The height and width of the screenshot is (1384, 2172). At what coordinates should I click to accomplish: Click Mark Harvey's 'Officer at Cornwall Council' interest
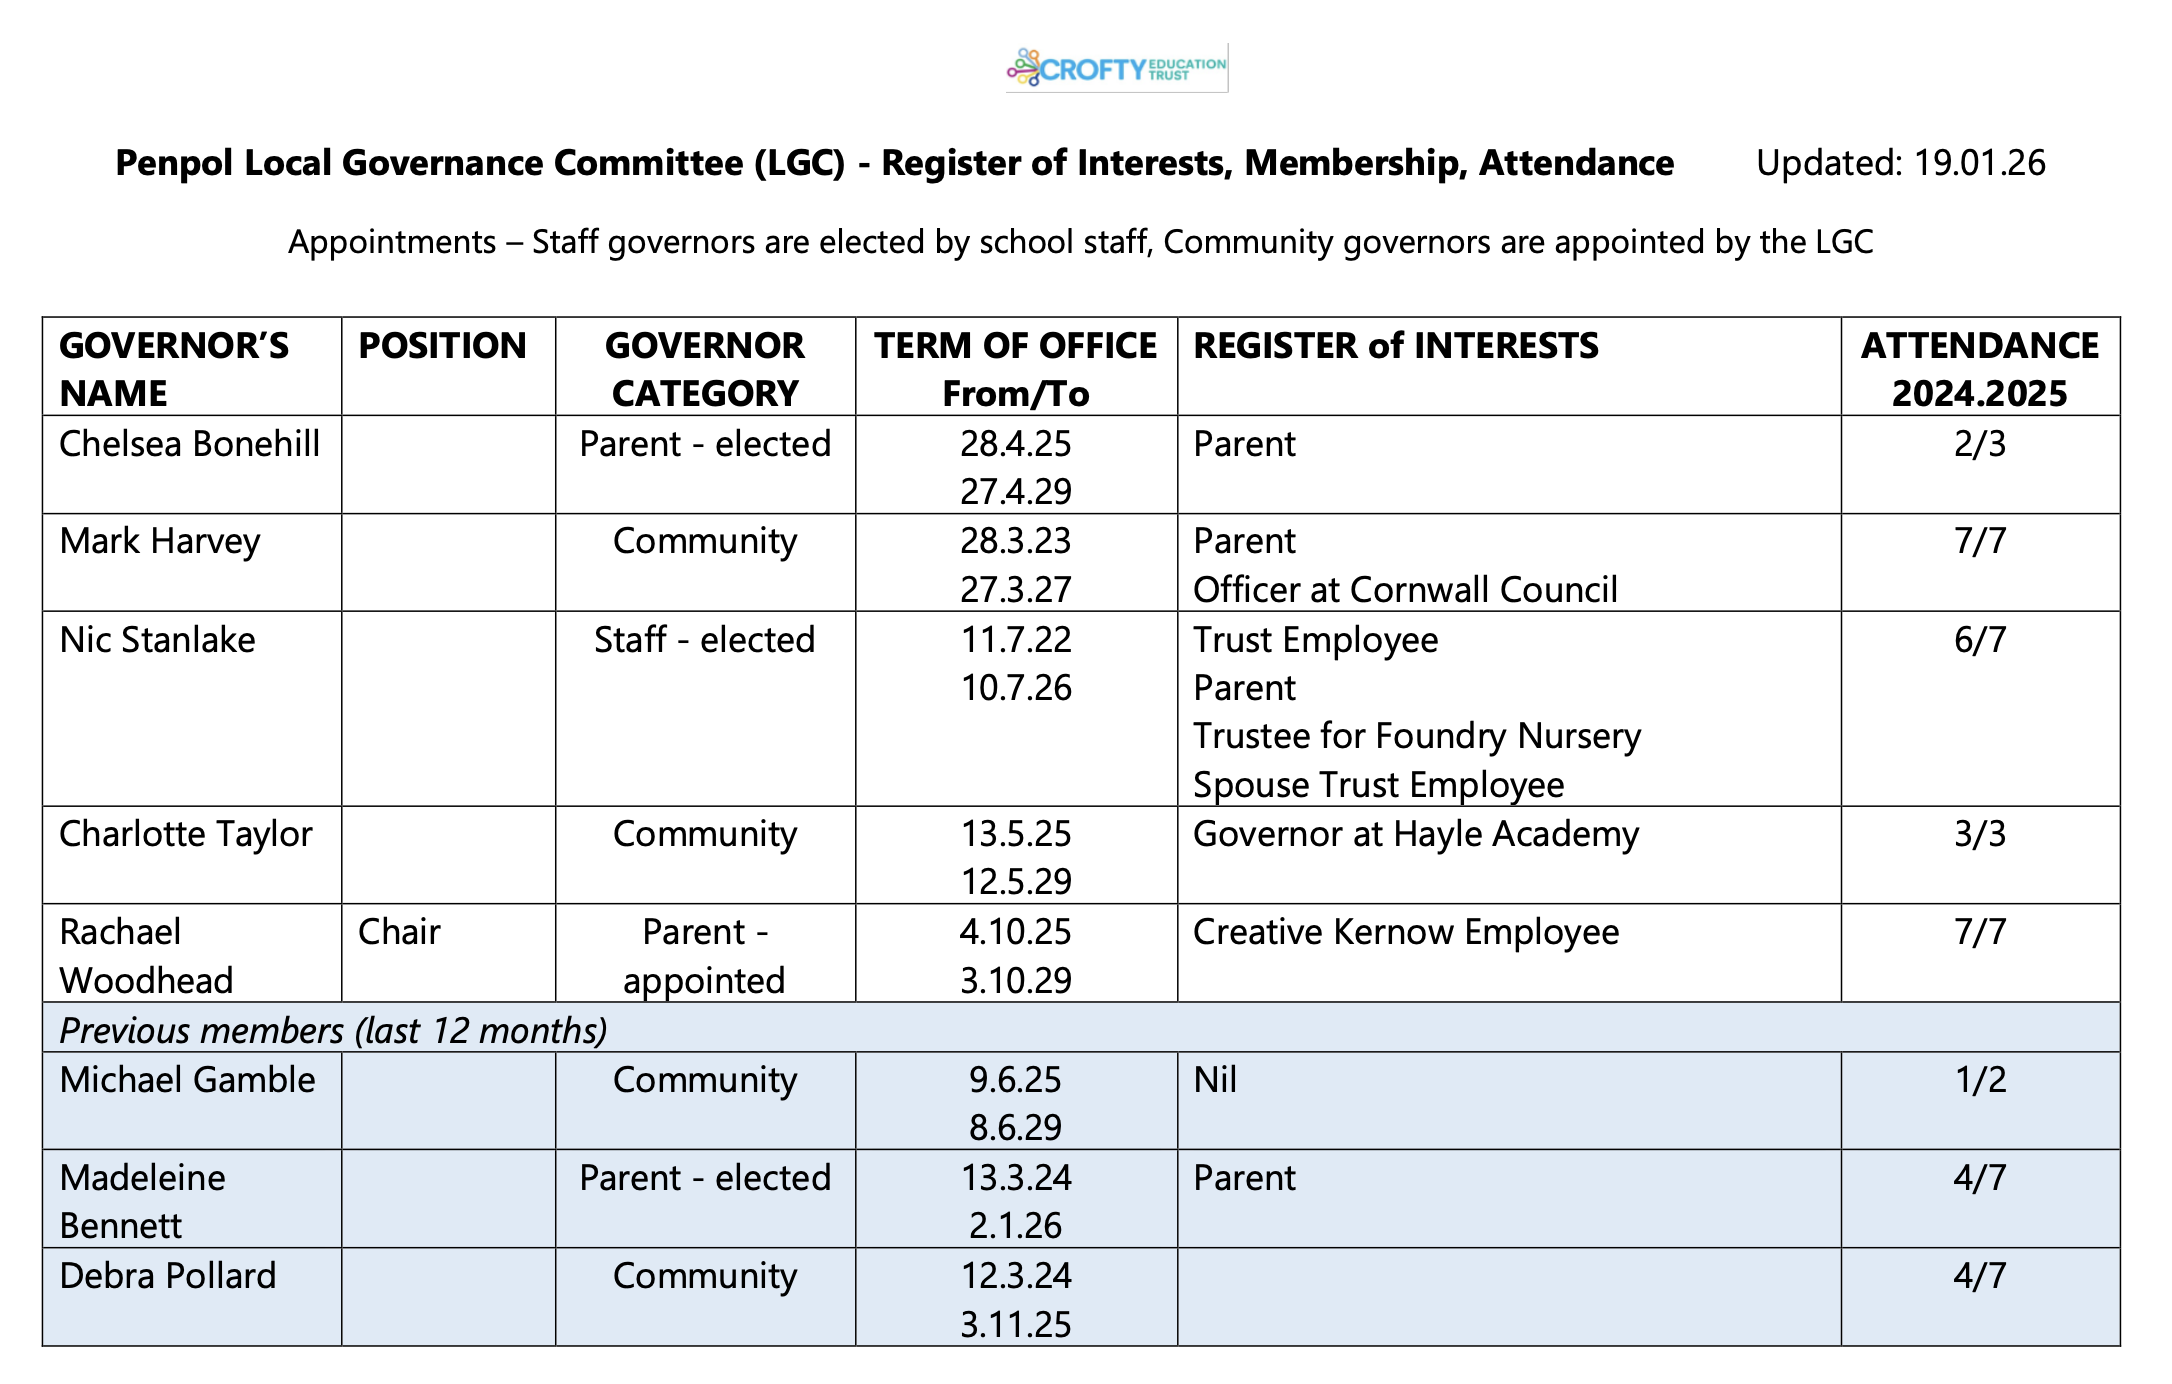coord(1405,590)
